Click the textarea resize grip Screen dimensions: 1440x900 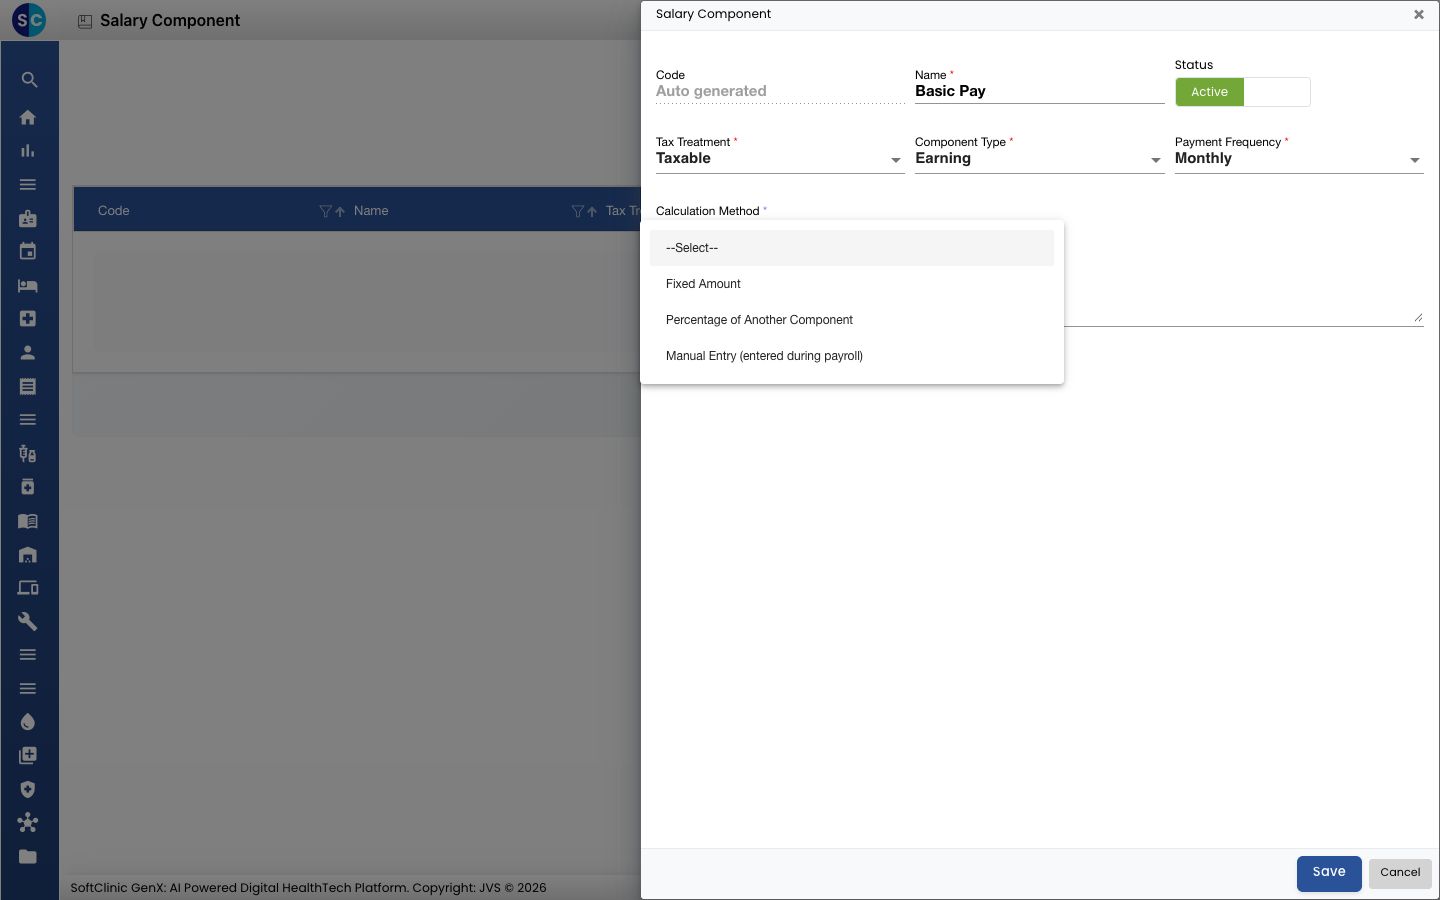pos(1418,318)
